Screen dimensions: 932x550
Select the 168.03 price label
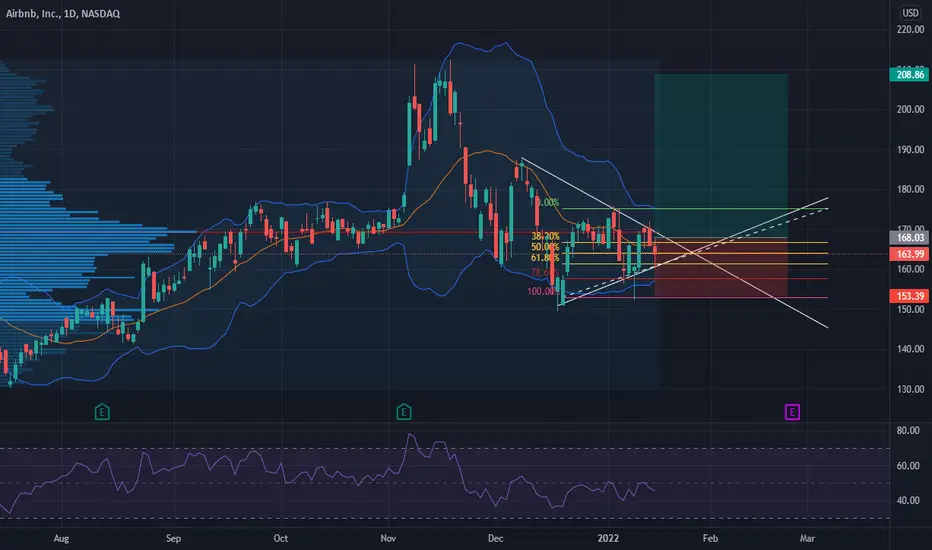coord(910,238)
